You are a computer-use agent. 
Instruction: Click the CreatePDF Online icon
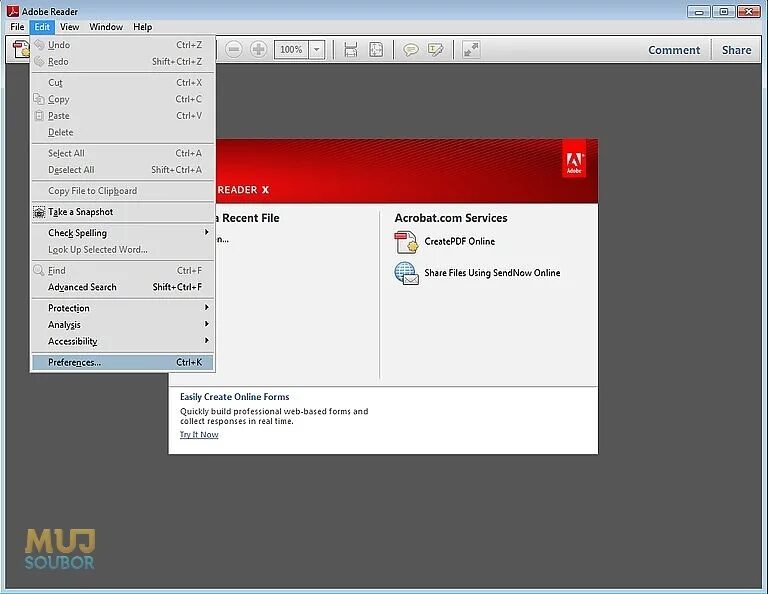point(406,242)
